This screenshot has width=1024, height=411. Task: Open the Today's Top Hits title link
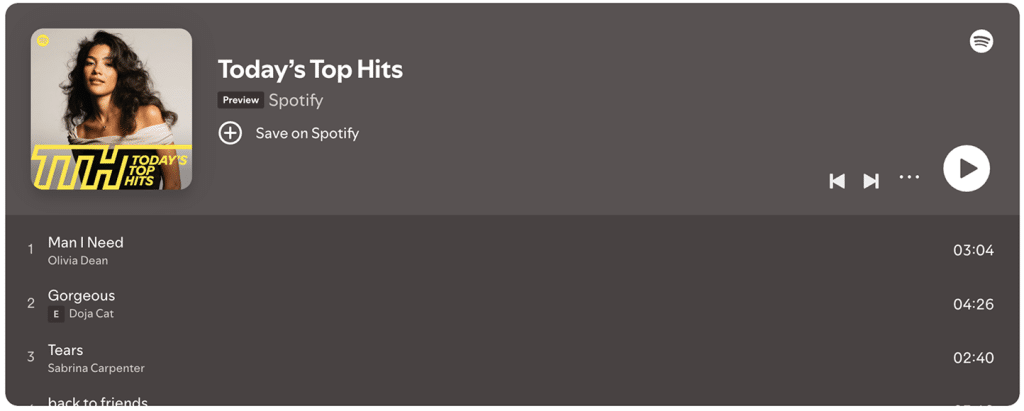[x=310, y=69]
